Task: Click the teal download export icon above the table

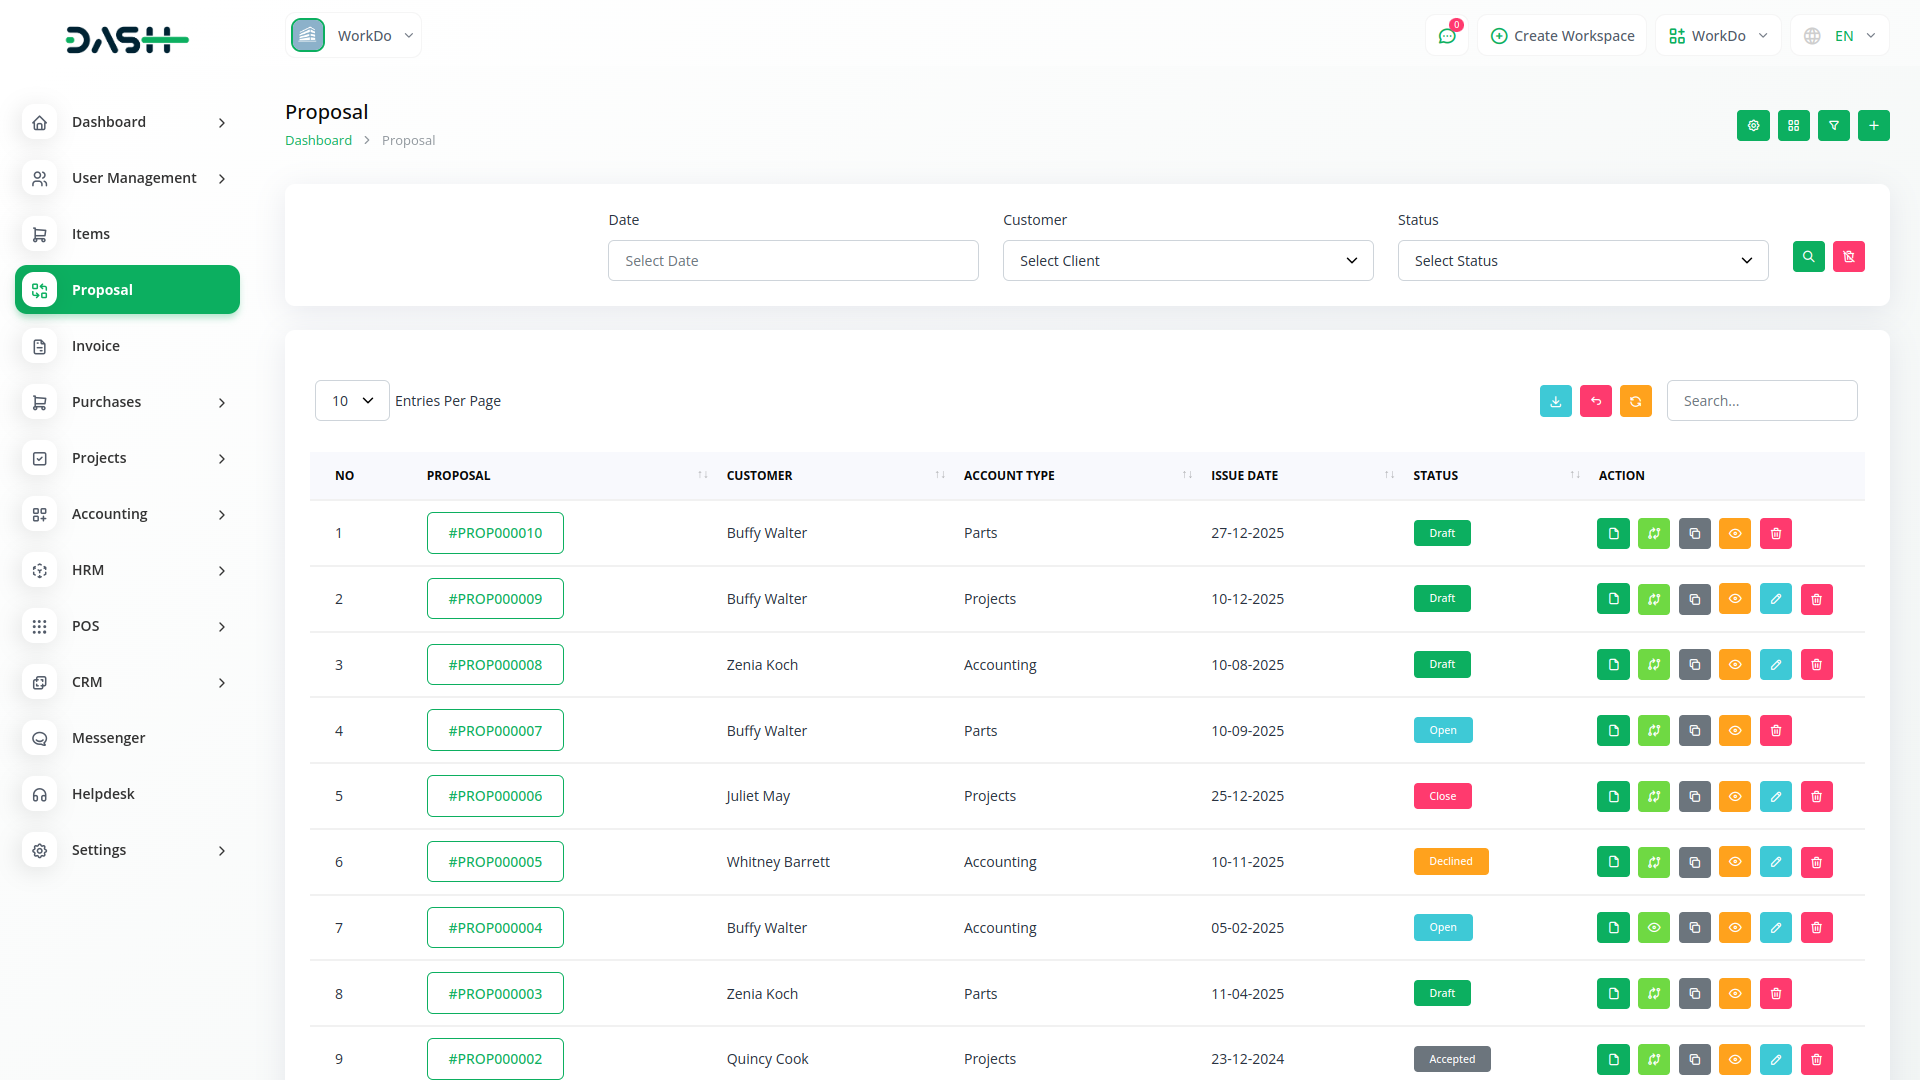Action: (x=1556, y=400)
